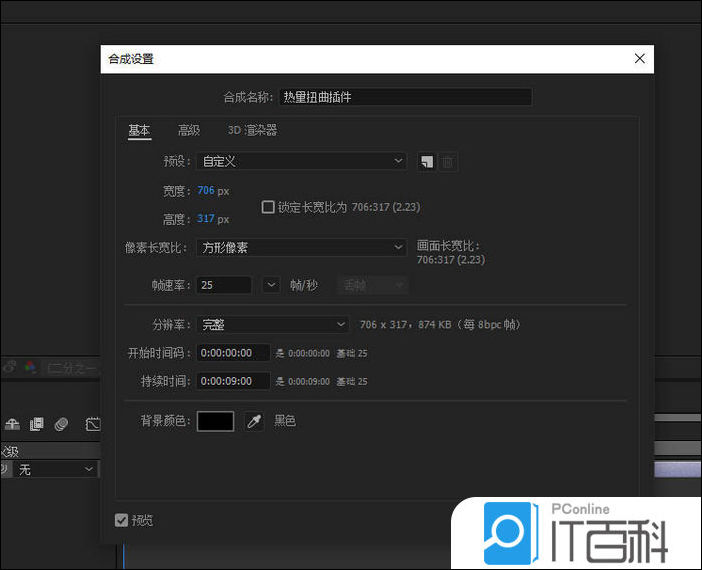Viewport: 702px width, 570px height.
Task: Open the 分辨率 dropdown
Action: tap(272, 324)
